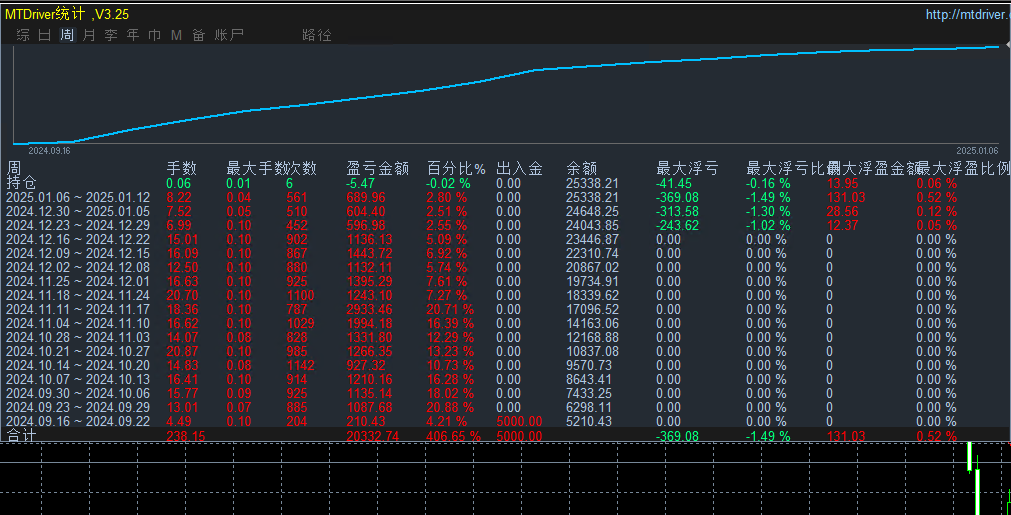Select the 币 symbol tab
1011x515 pixels.
pyautogui.click(x=154, y=35)
